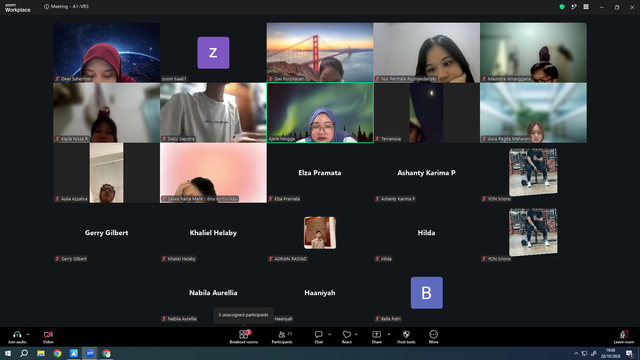Switch to Zoom in the taskbar

coord(90,353)
